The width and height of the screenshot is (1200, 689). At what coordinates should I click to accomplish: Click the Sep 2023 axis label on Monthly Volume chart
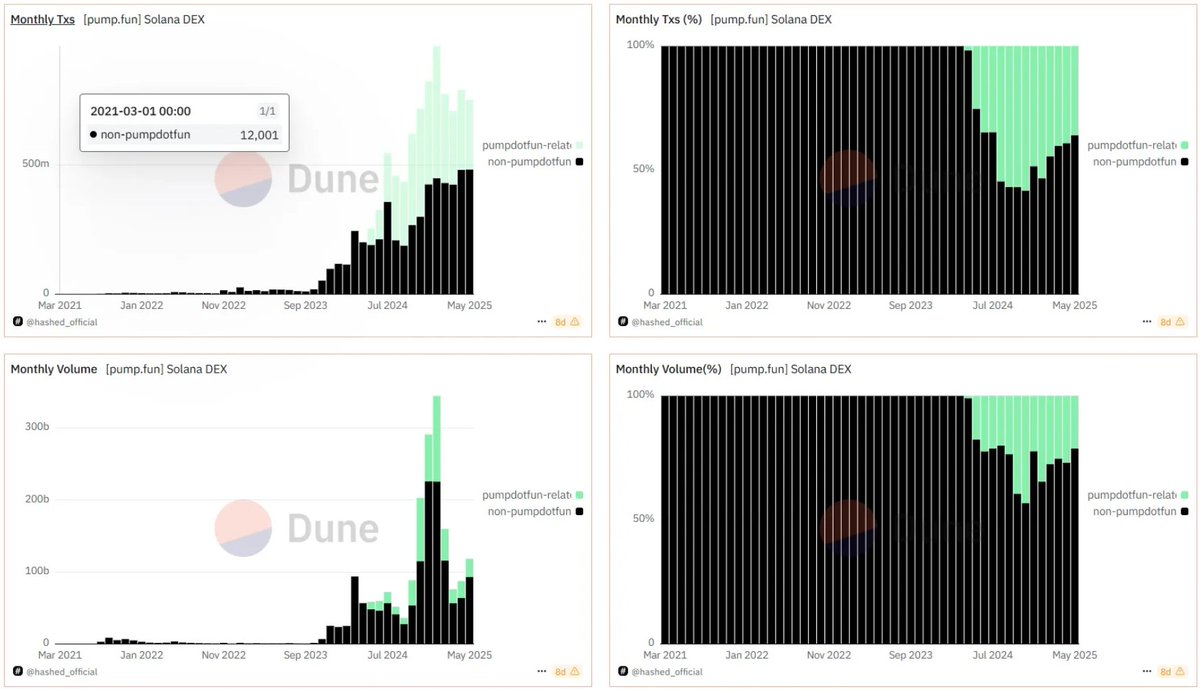tap(306, 655)
